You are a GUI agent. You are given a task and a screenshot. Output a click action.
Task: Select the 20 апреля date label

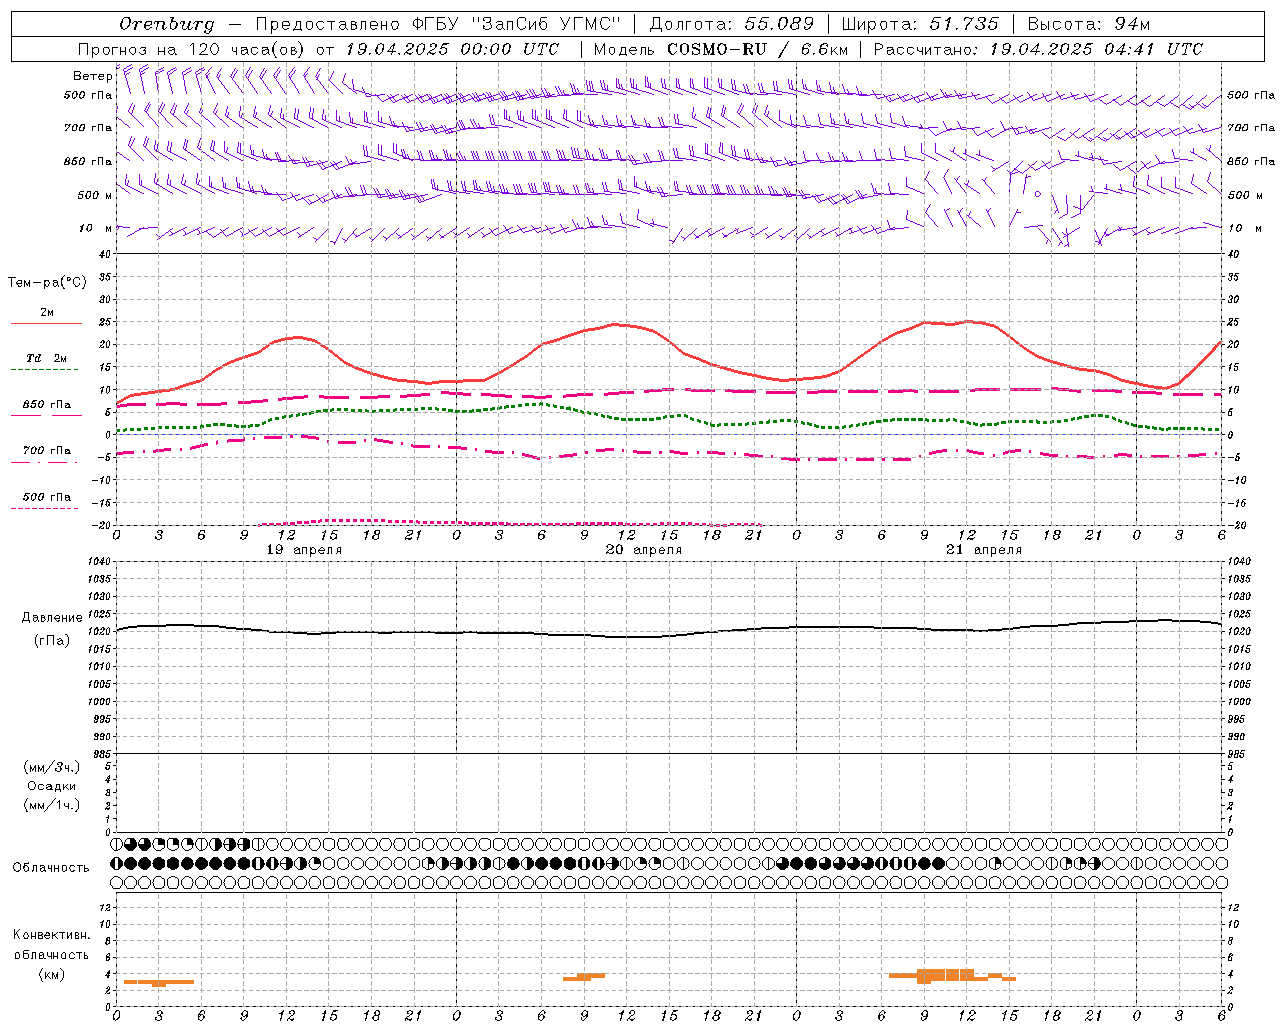click(x=644, y=550)
